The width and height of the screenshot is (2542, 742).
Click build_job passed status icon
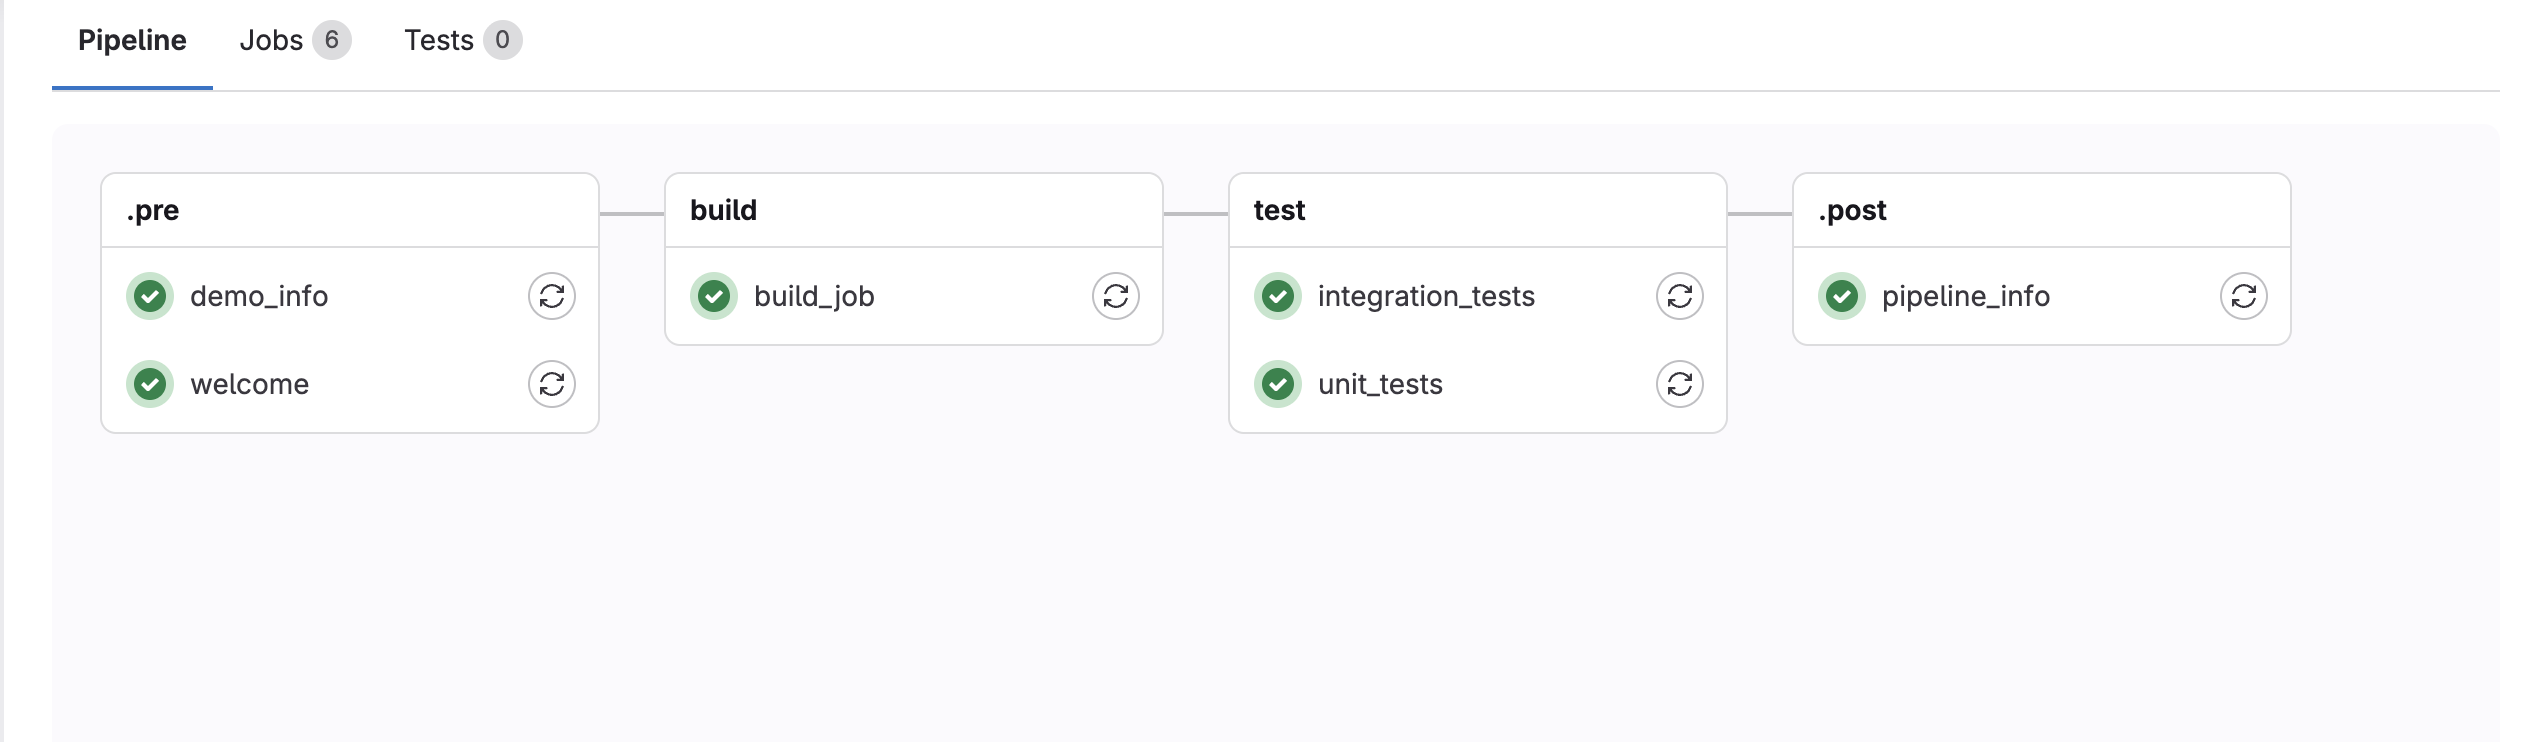714,296
